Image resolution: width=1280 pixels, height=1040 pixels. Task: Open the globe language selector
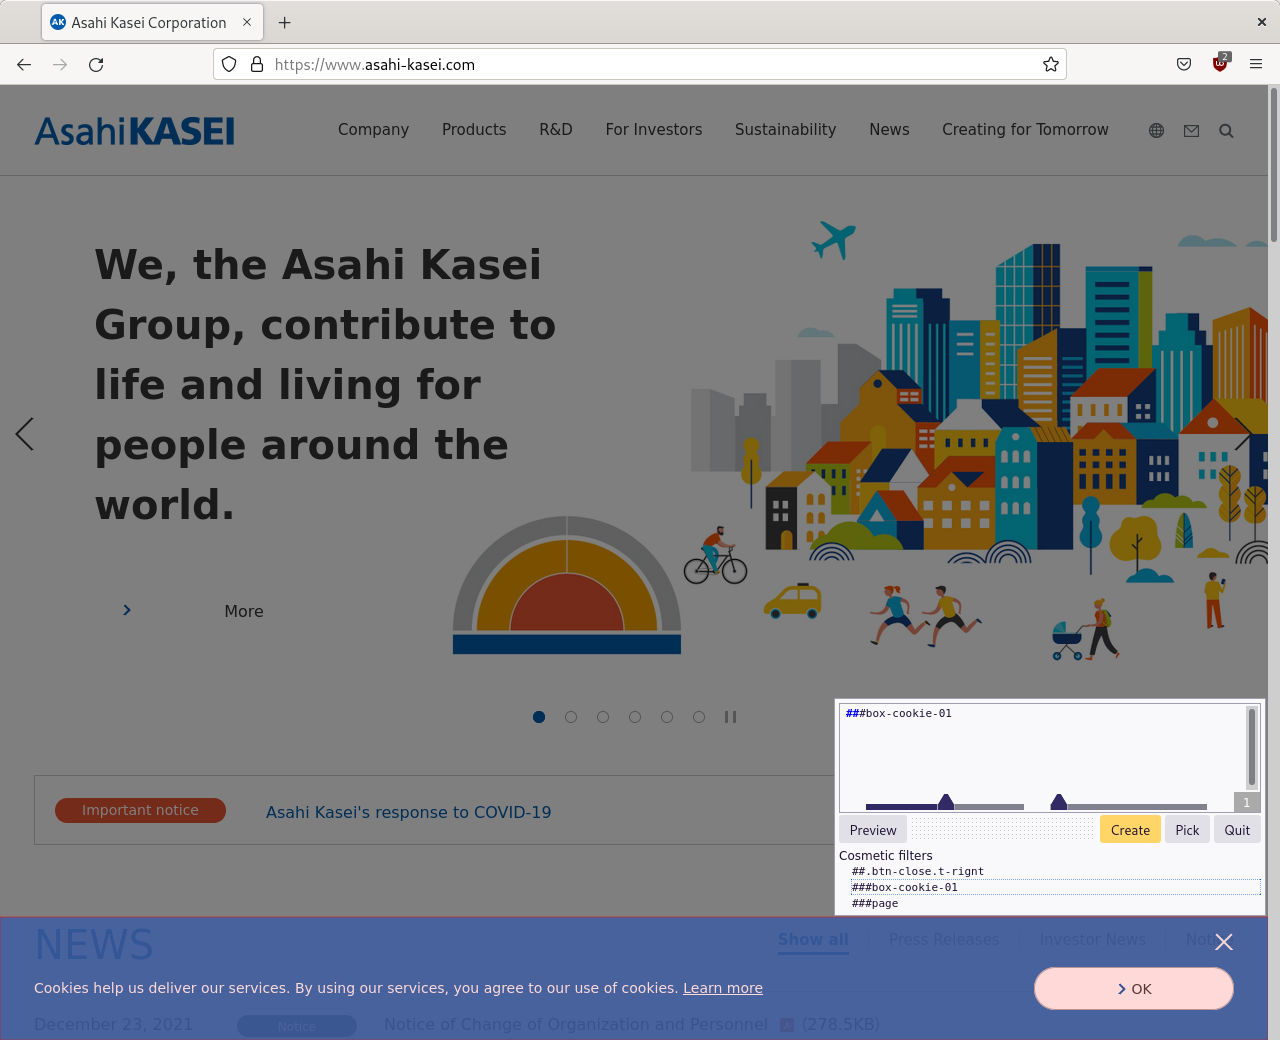1156,130
